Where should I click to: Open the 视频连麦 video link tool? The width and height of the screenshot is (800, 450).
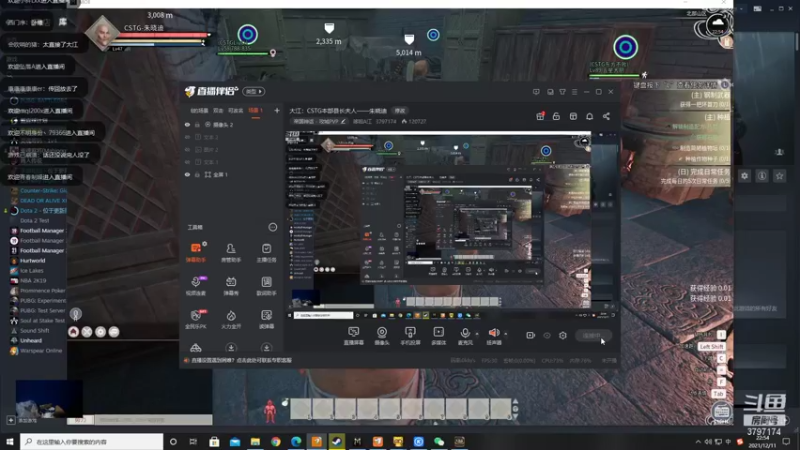[196, 286]
